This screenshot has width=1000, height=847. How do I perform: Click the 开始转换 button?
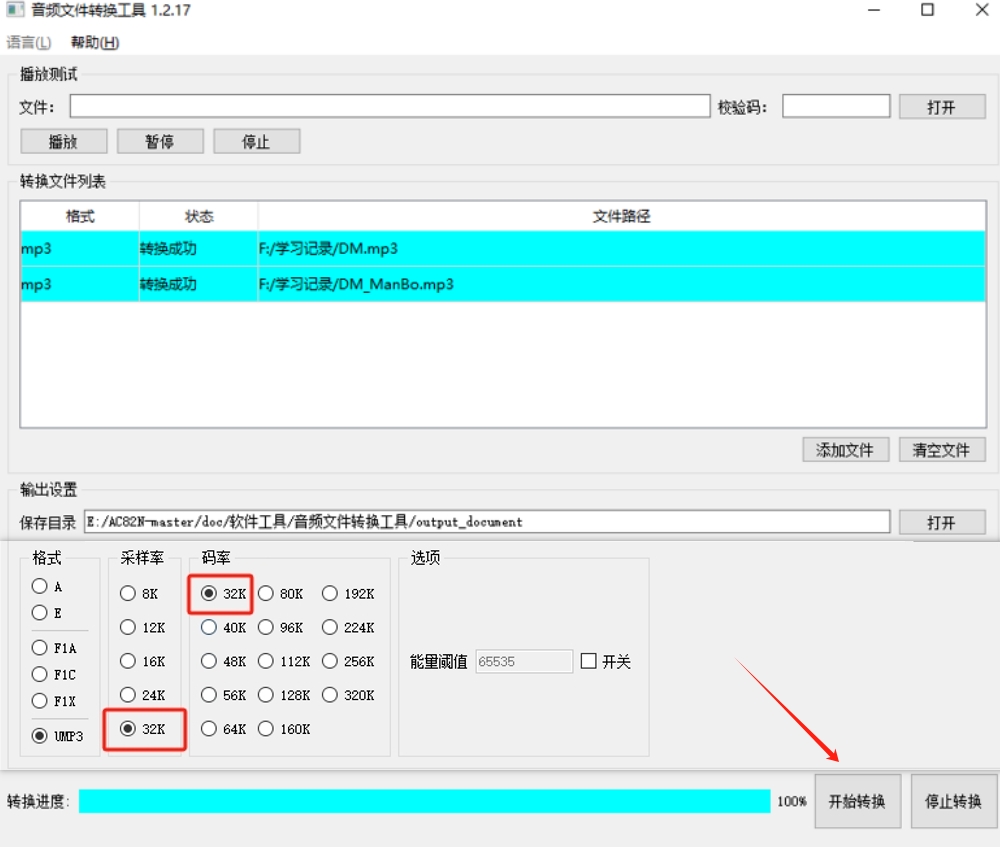click(x=857, y=801)
